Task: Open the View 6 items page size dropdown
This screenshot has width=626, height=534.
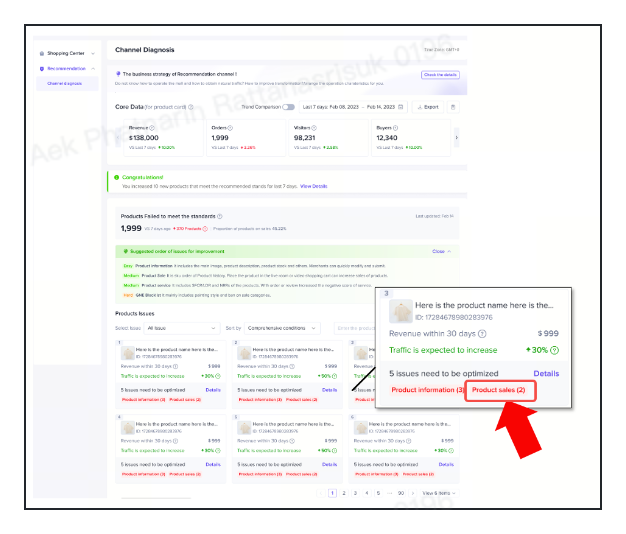Action: click(439, 493)
